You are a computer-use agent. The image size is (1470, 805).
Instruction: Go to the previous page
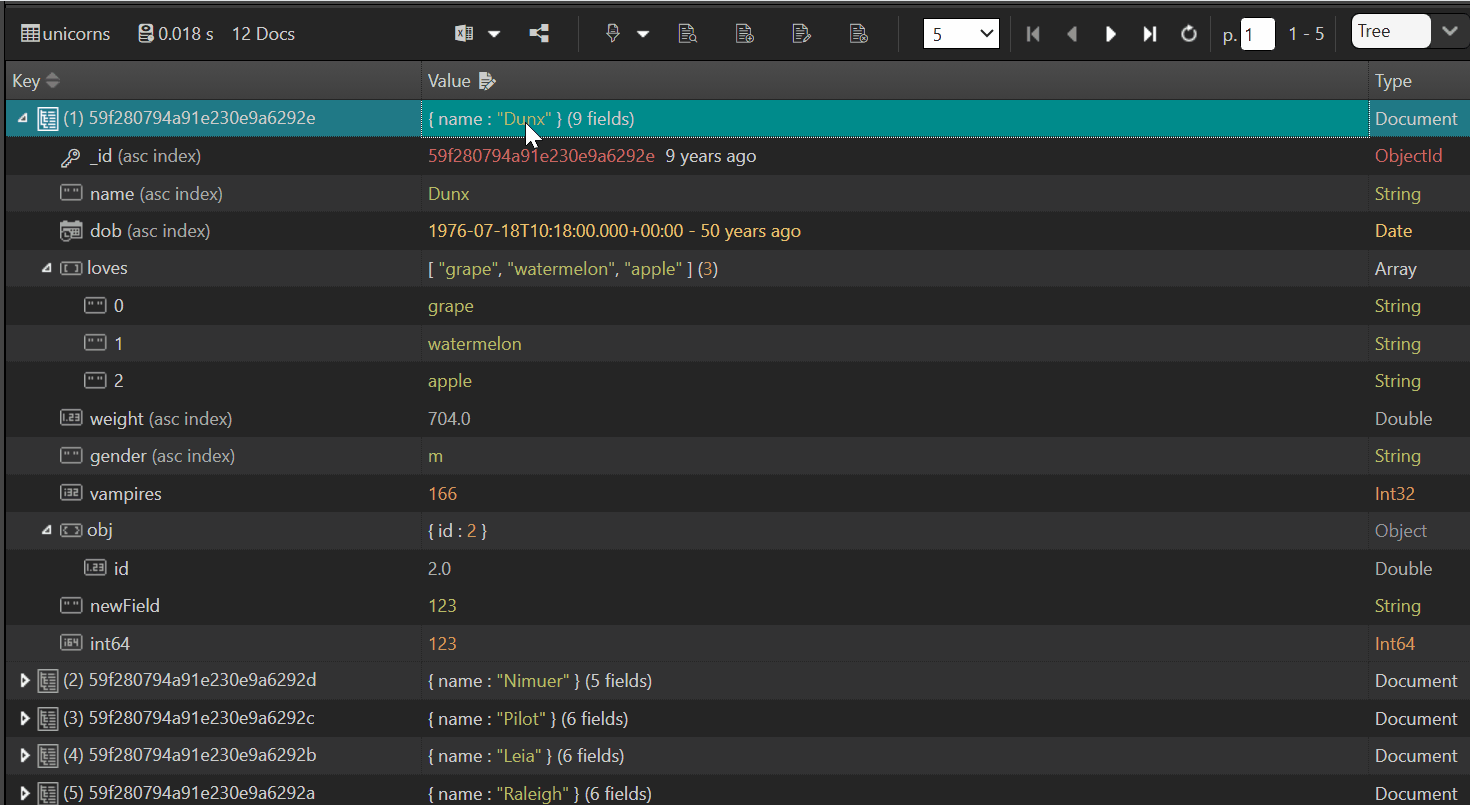pyautogui.click(x=1072, y=34)
